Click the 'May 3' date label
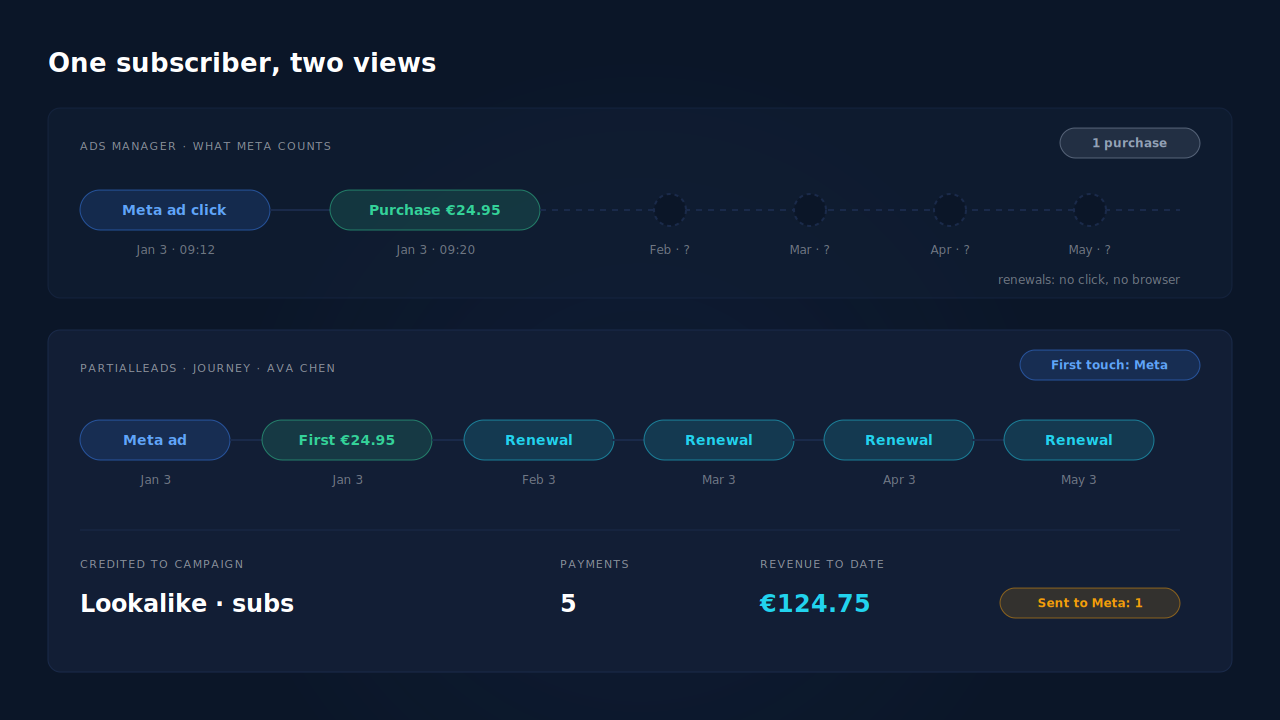 pyautogui.click(x=1079, y=480)
